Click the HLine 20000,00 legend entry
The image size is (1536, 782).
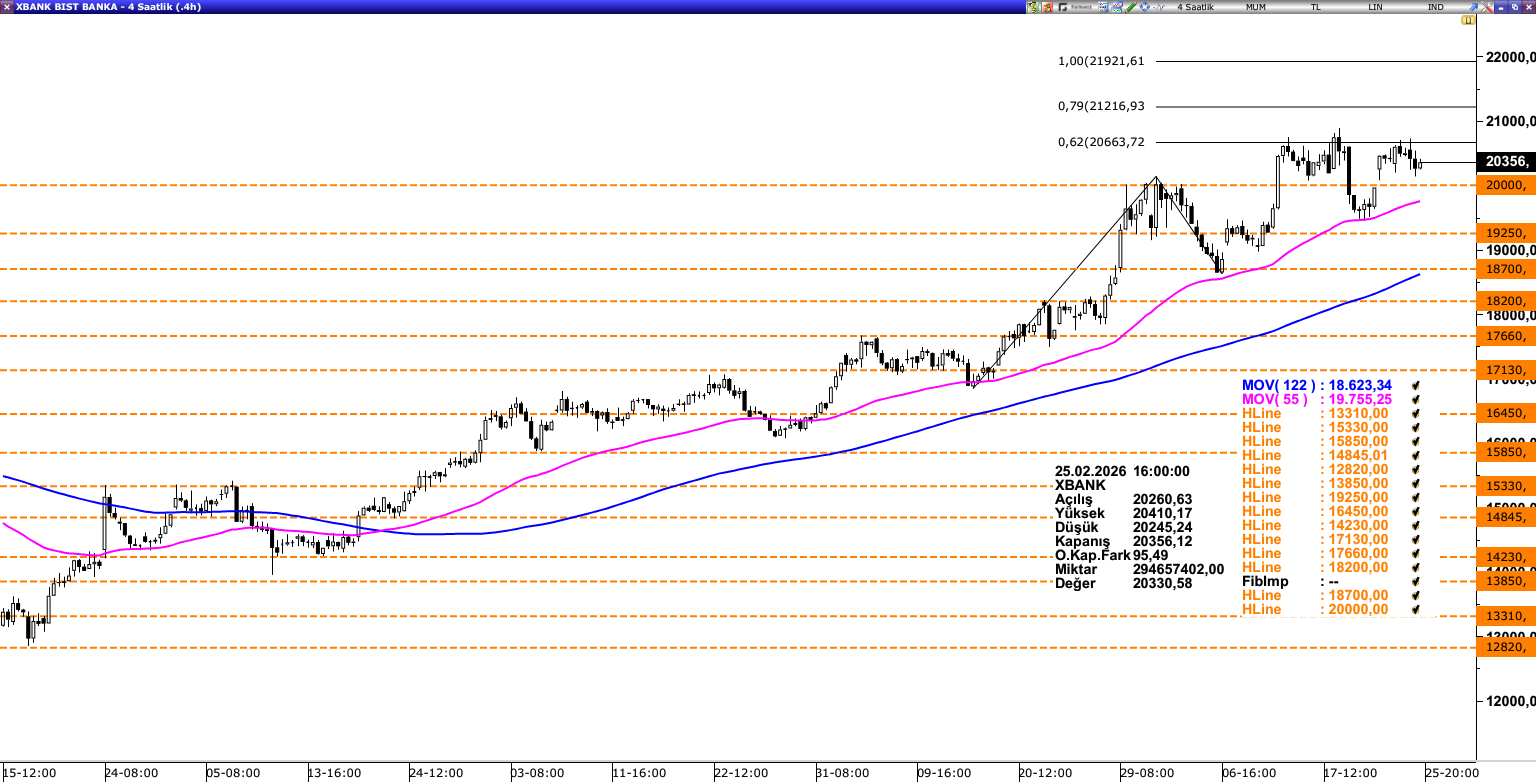[1315, 609]
